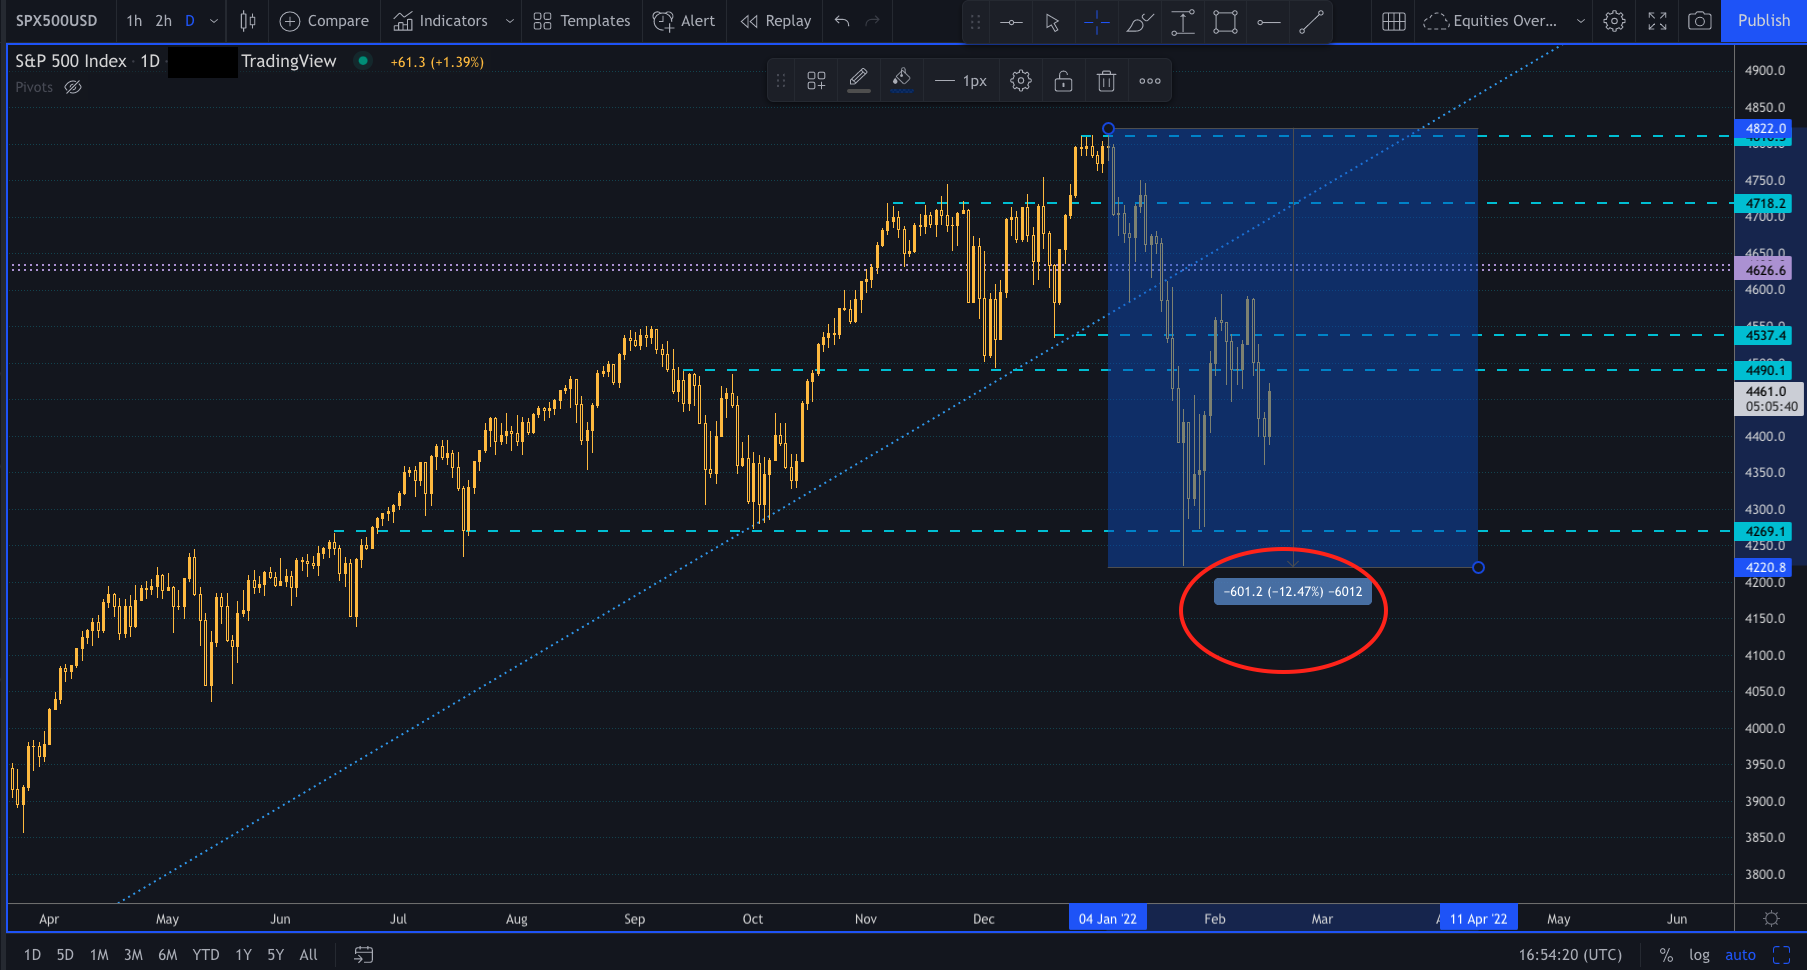Screen dimensions: 1807x970
Task: Open drawing settings gear in floating toolbar
Action: point(1020,81)
